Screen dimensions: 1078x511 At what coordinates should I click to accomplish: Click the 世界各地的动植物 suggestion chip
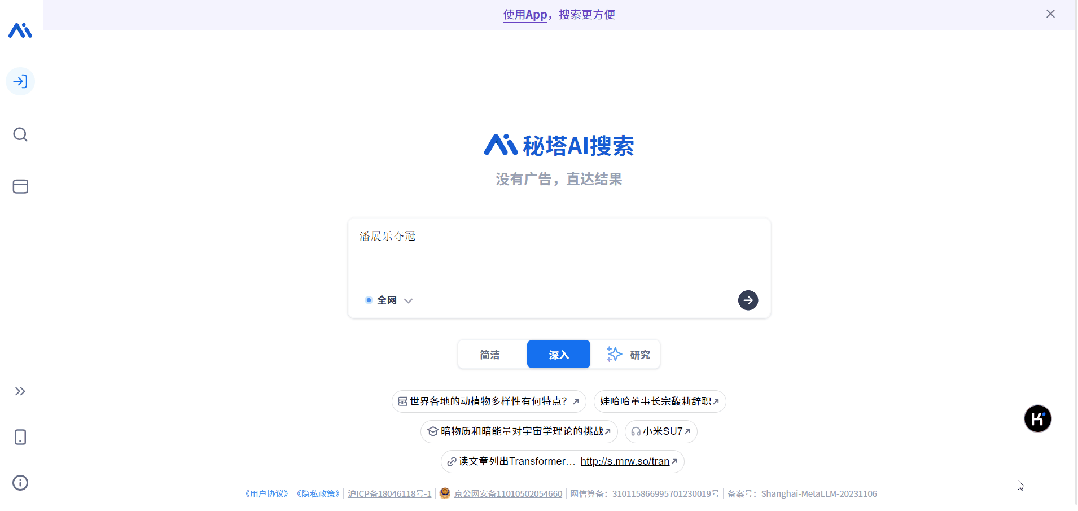[489, 401]
